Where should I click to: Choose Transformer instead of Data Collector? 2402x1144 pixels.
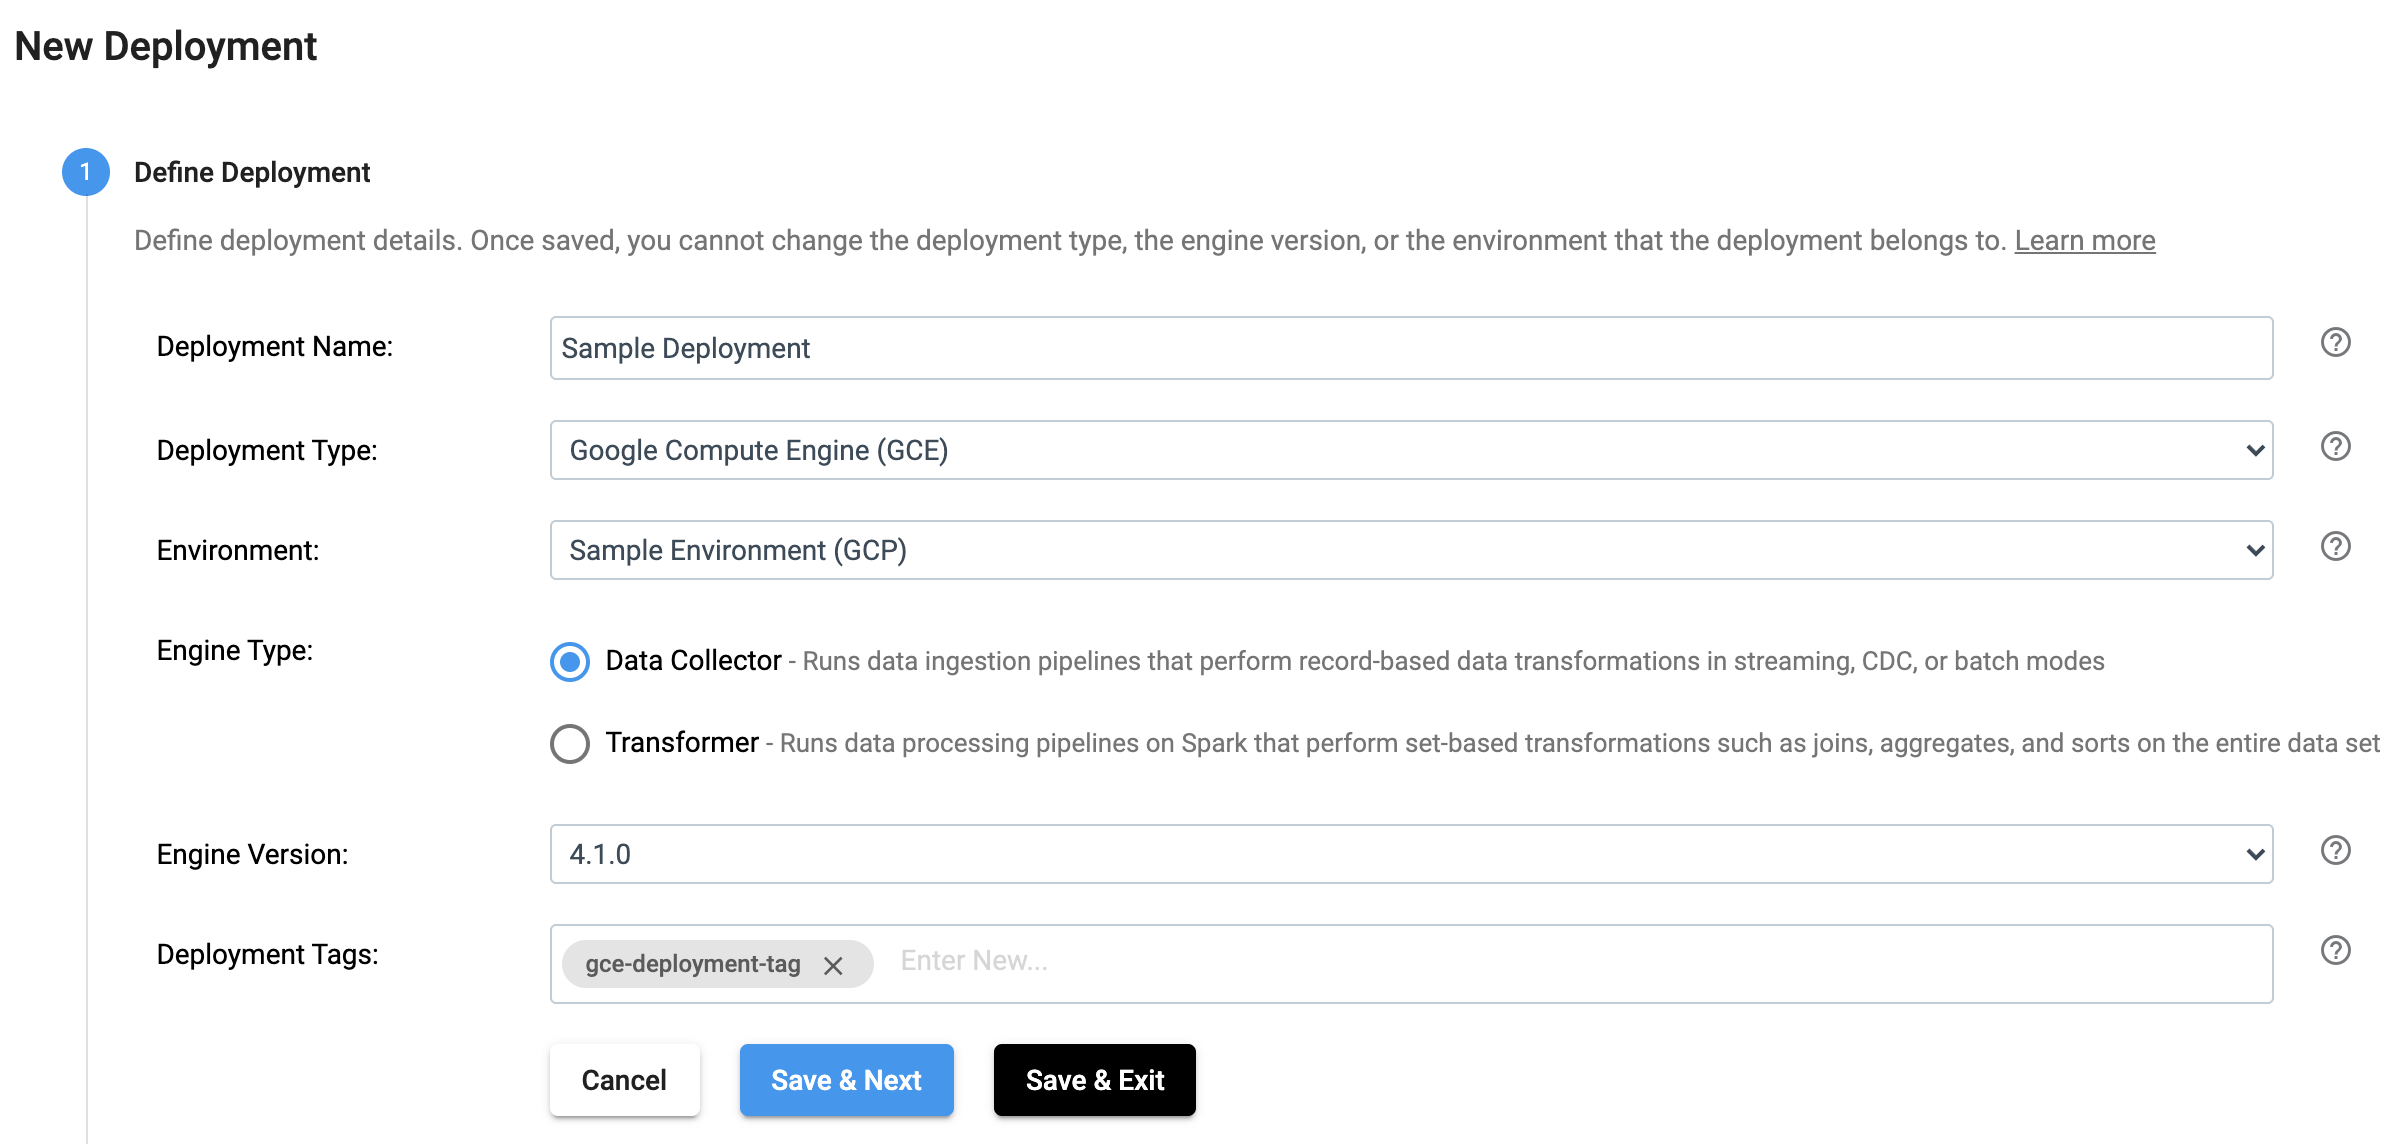tap(569, 743)
